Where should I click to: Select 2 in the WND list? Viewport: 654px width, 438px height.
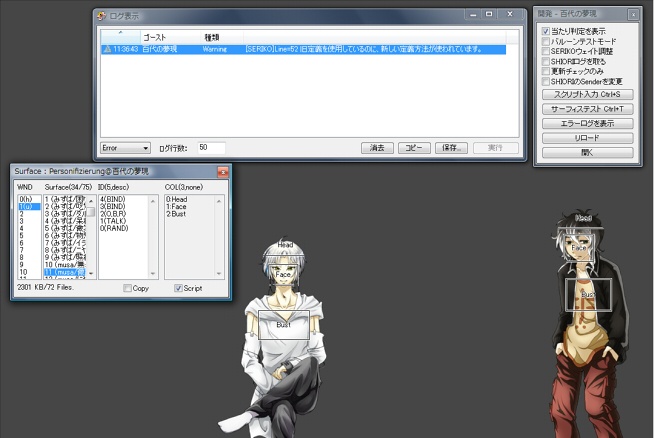coord(29,214)
